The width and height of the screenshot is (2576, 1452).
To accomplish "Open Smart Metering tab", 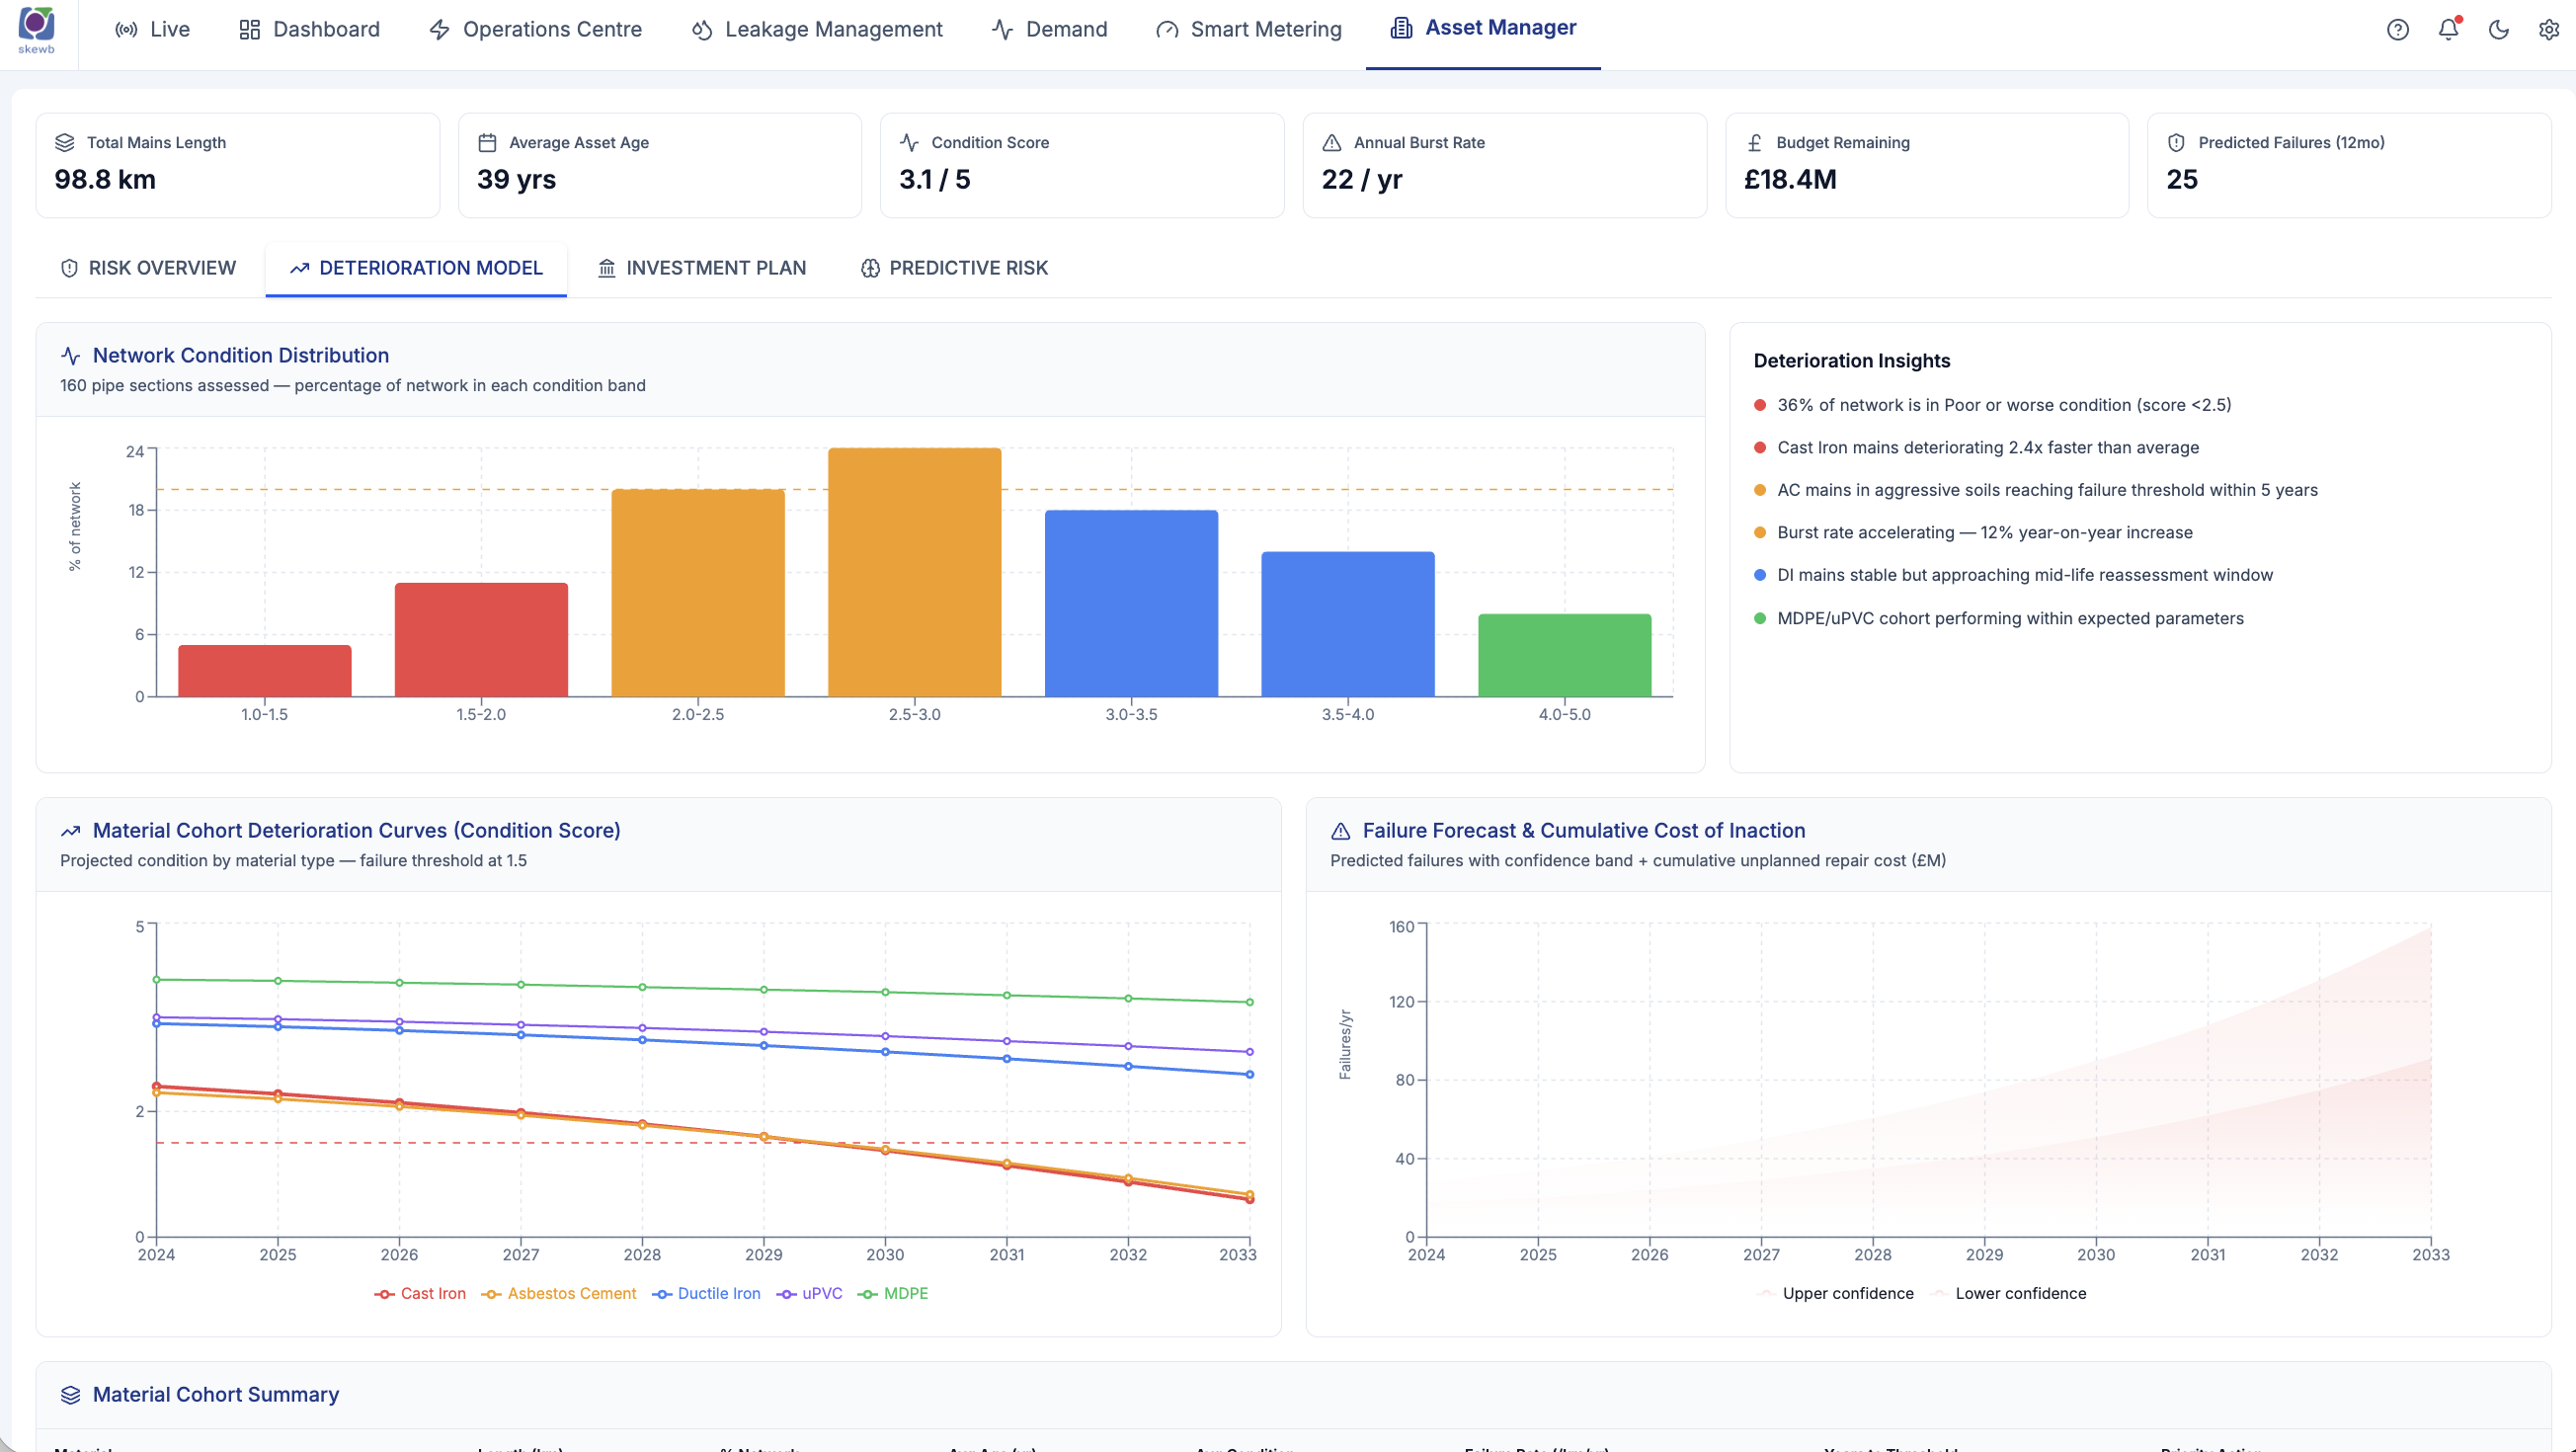I will pos(1248,30).
